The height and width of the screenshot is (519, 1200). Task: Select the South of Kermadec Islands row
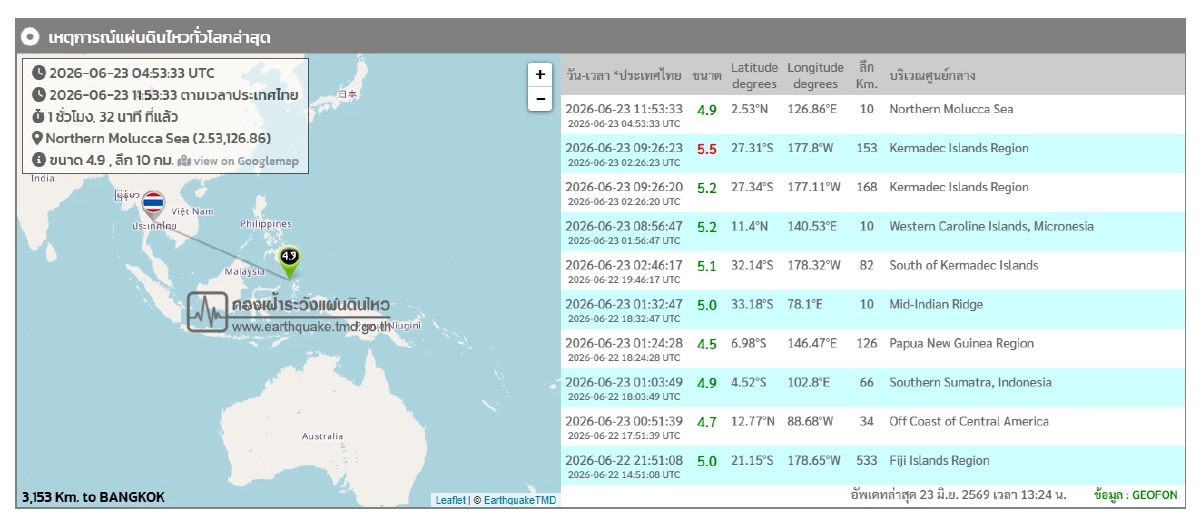tap(871, 271)
